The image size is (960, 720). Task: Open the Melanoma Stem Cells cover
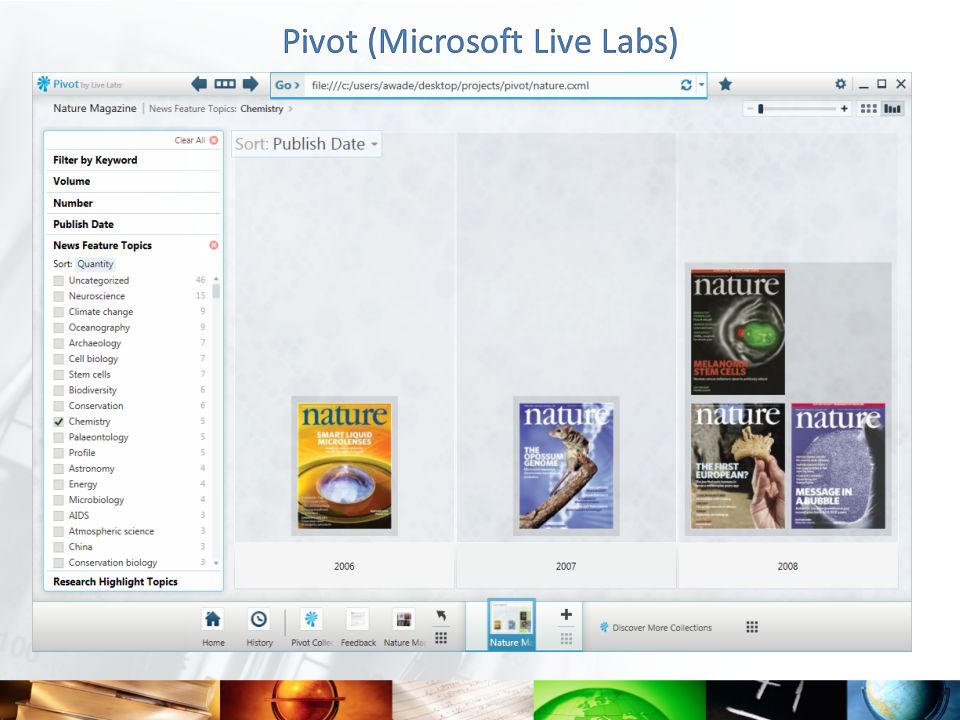738,332
